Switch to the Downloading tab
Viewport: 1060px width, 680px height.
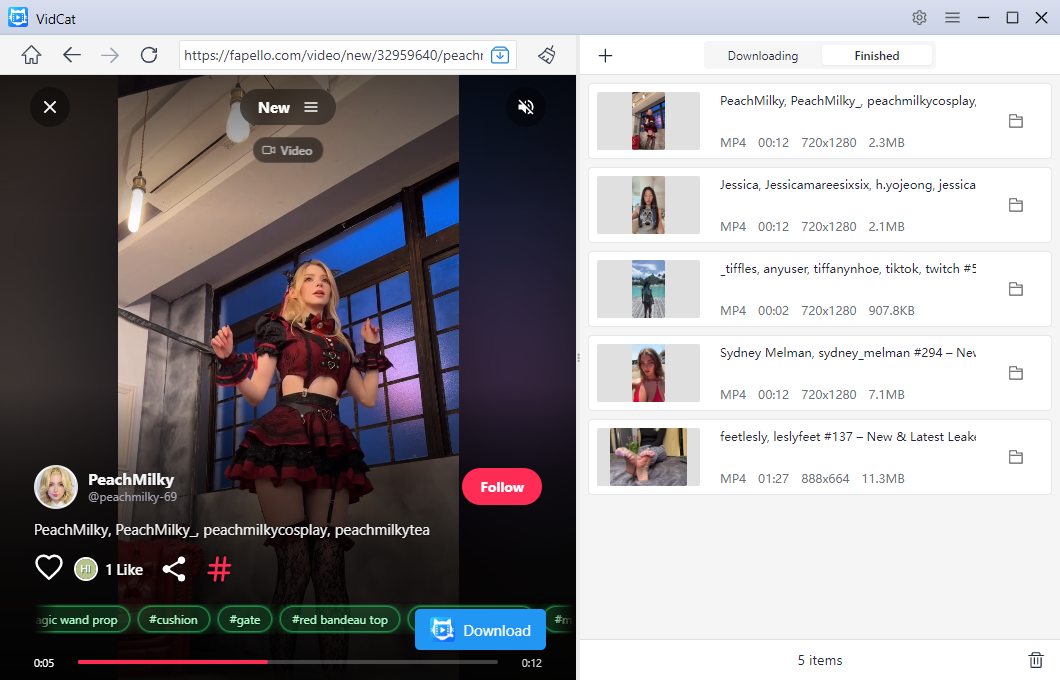[763, 55]
